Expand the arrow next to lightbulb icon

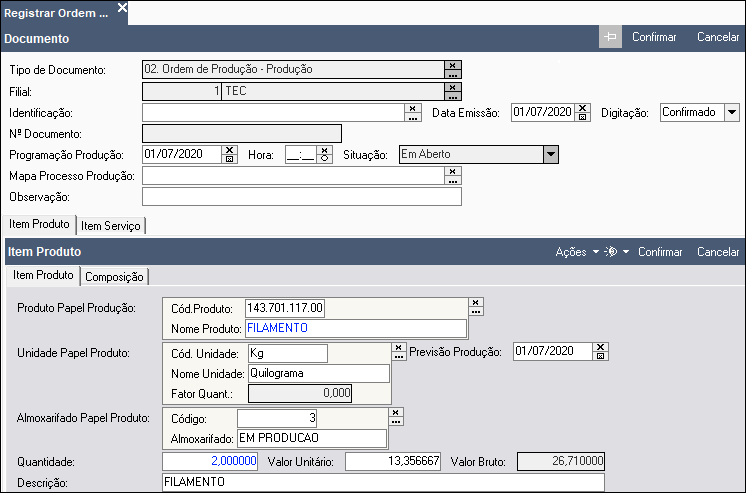pos(626,252)
